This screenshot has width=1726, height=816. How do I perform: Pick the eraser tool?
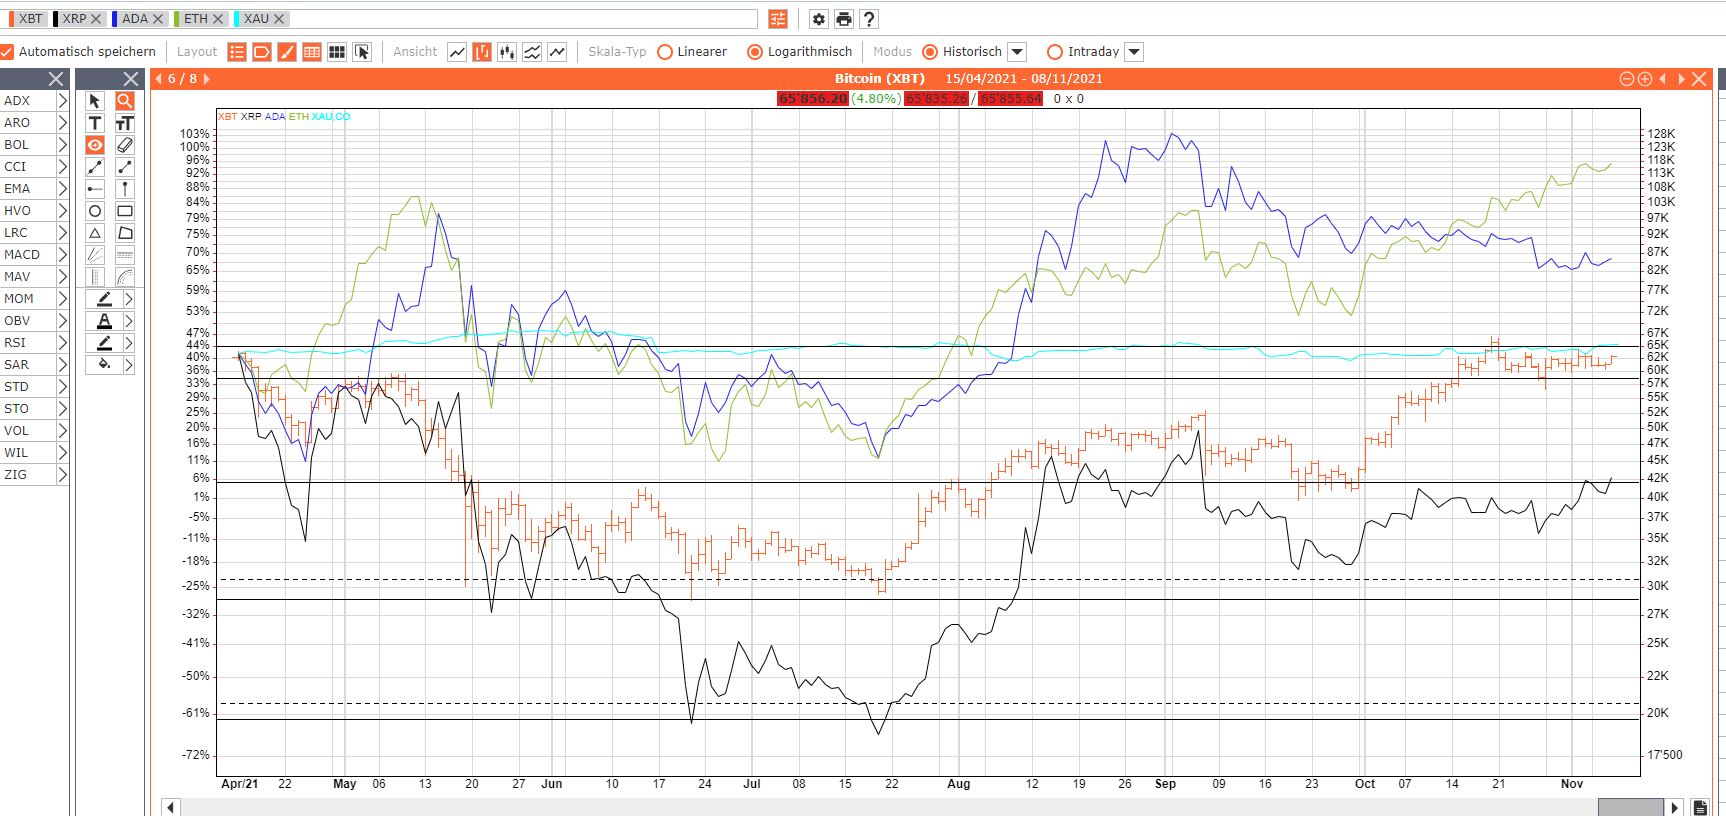pyautogui.click(x=125, y=145)
